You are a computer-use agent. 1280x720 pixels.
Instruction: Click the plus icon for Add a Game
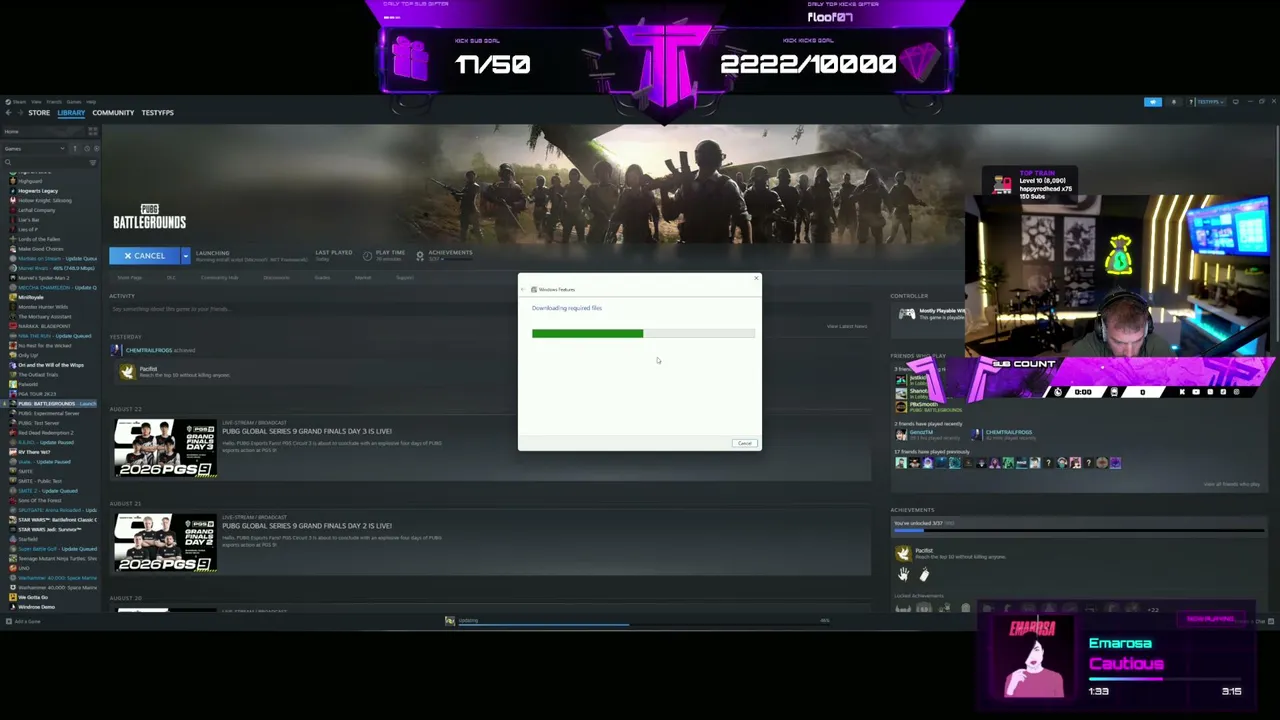(8, 621)
